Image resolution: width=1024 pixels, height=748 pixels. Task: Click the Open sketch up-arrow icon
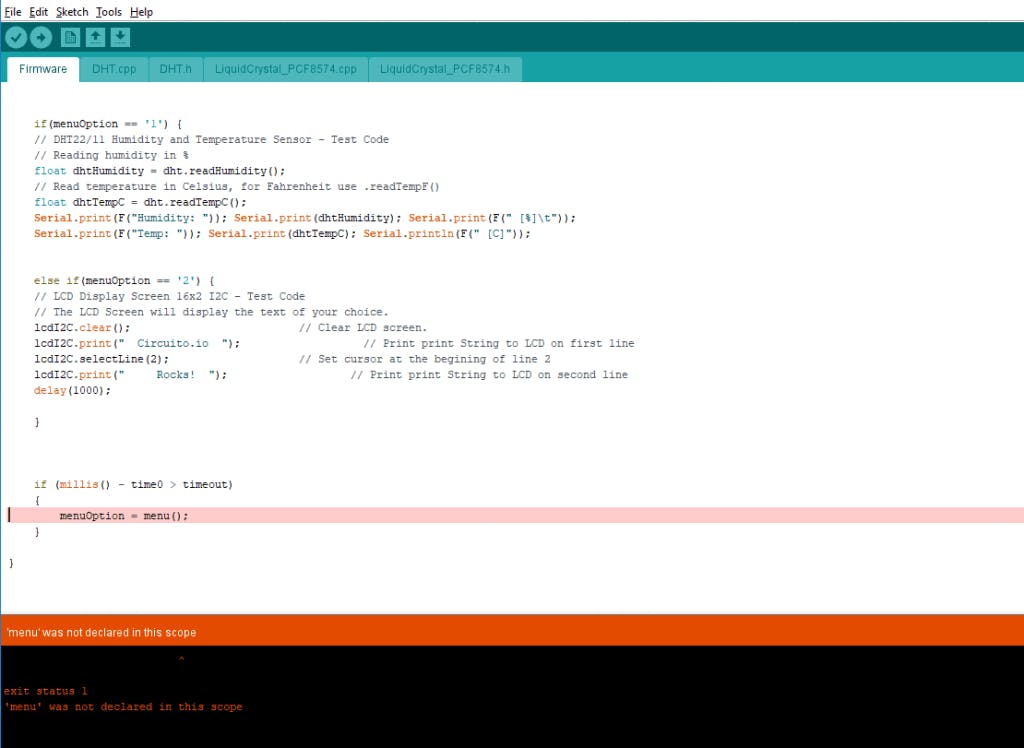[x=95, y=38]
